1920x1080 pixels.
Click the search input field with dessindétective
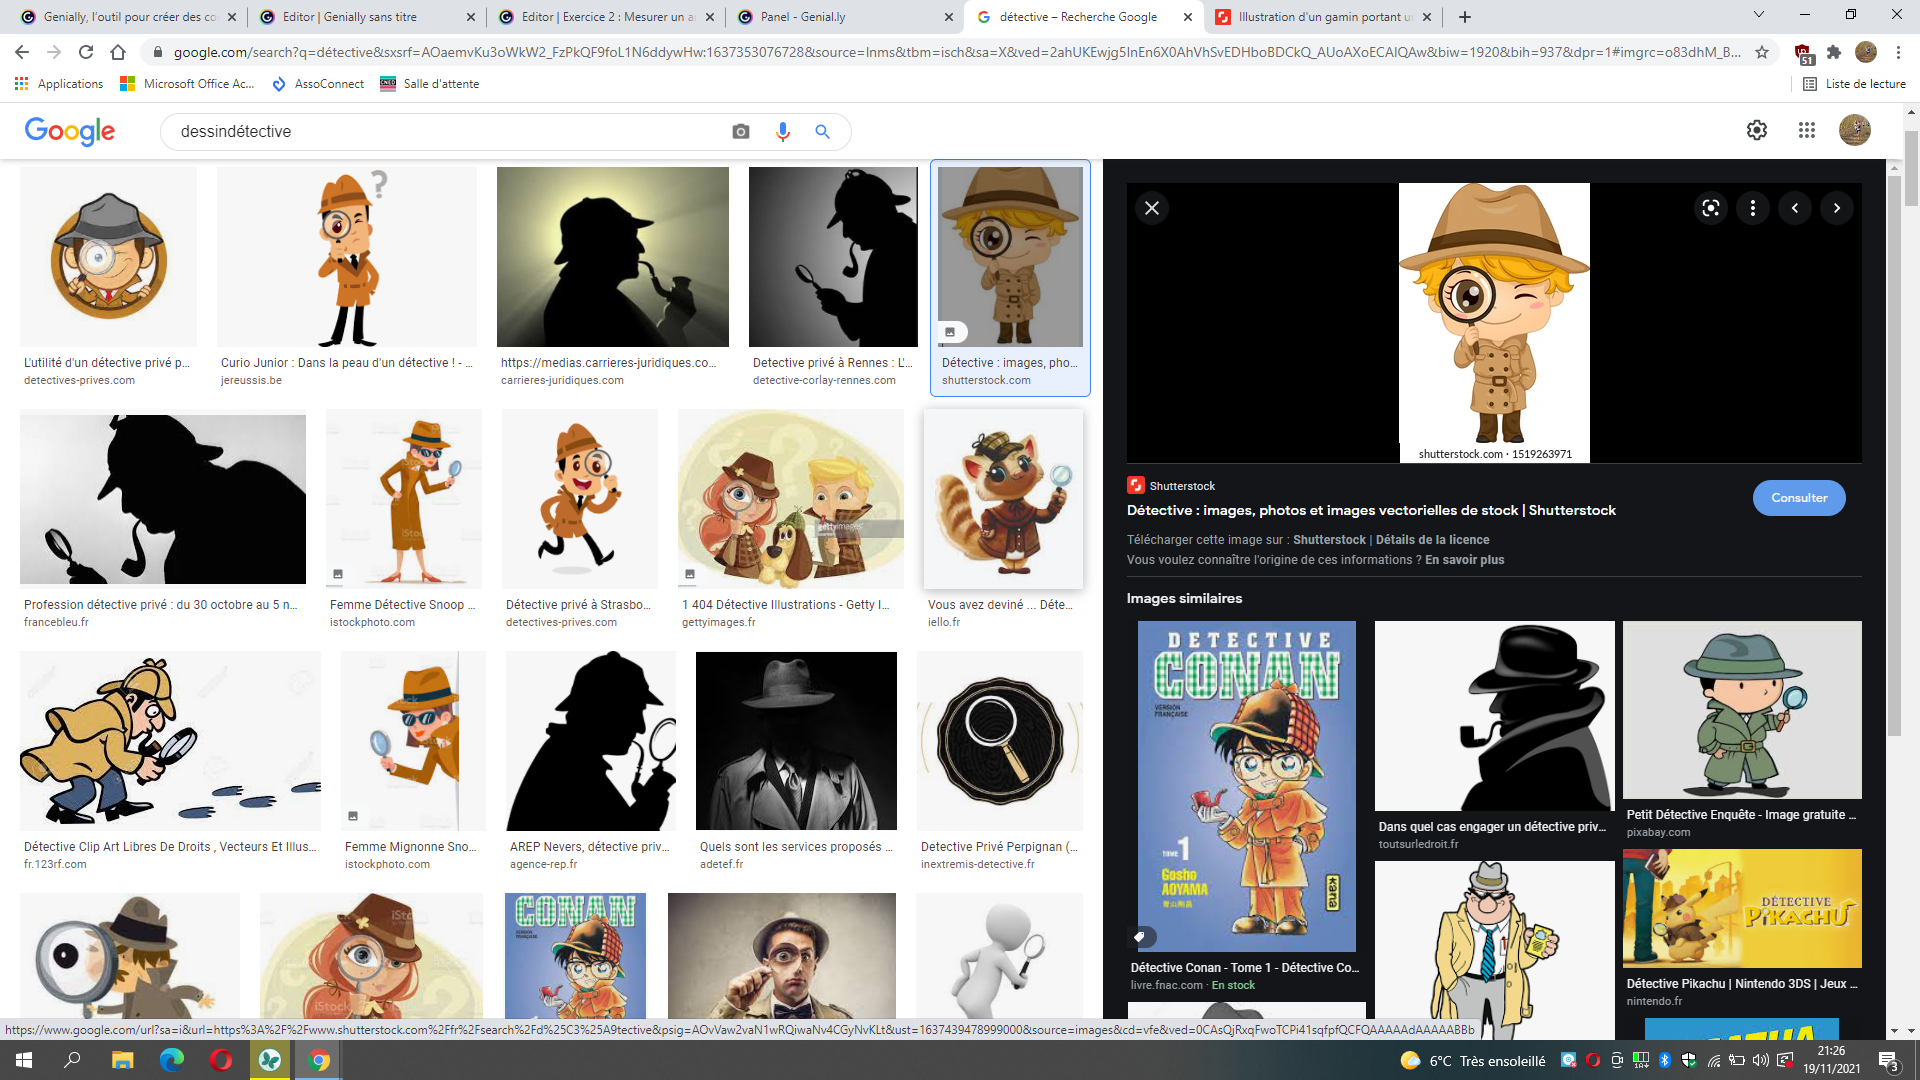[x=445, y=131]
